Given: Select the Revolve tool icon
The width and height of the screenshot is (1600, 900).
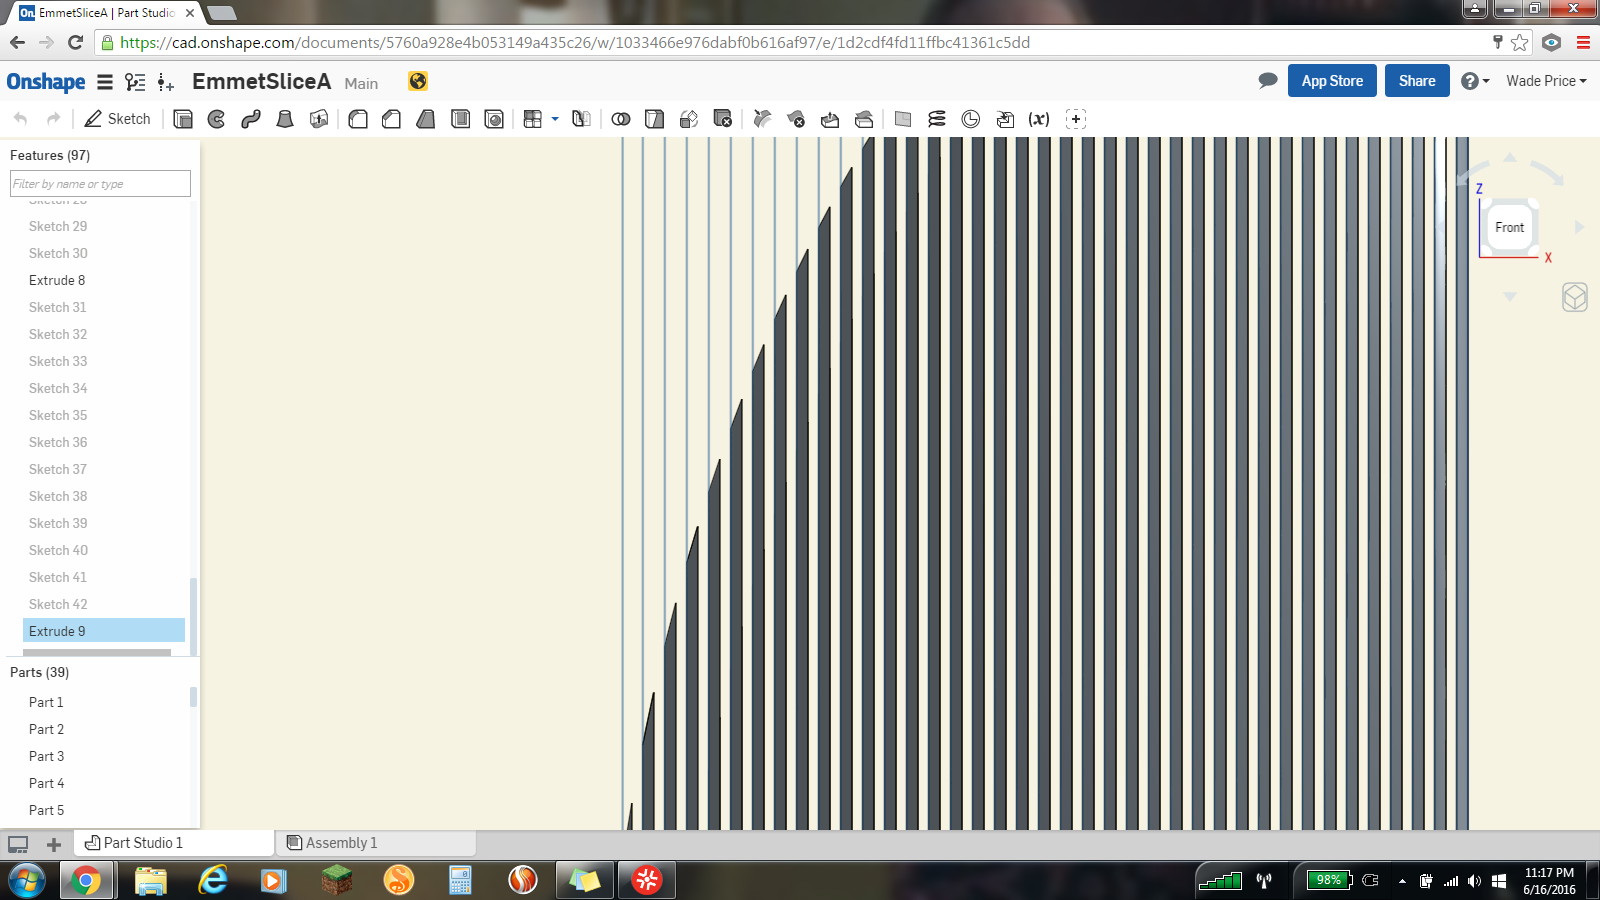Looking at the screenshot, I should [217, 119].
